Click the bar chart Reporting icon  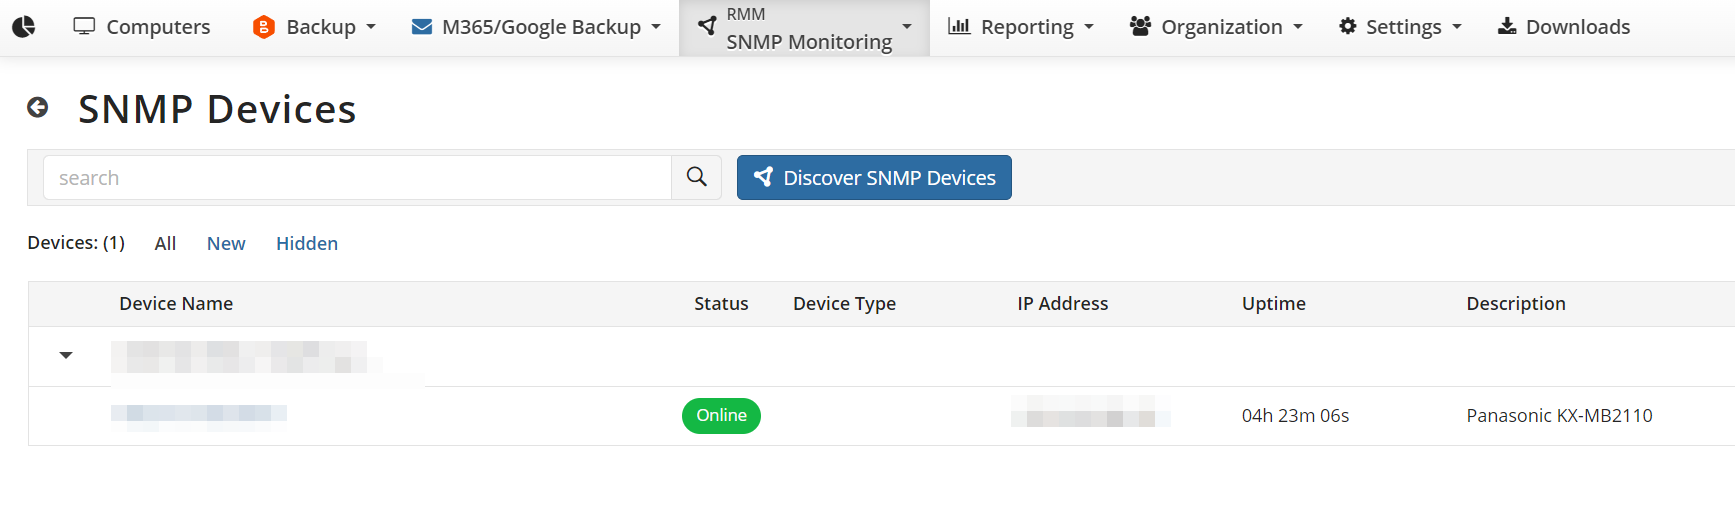pos(959,27)
